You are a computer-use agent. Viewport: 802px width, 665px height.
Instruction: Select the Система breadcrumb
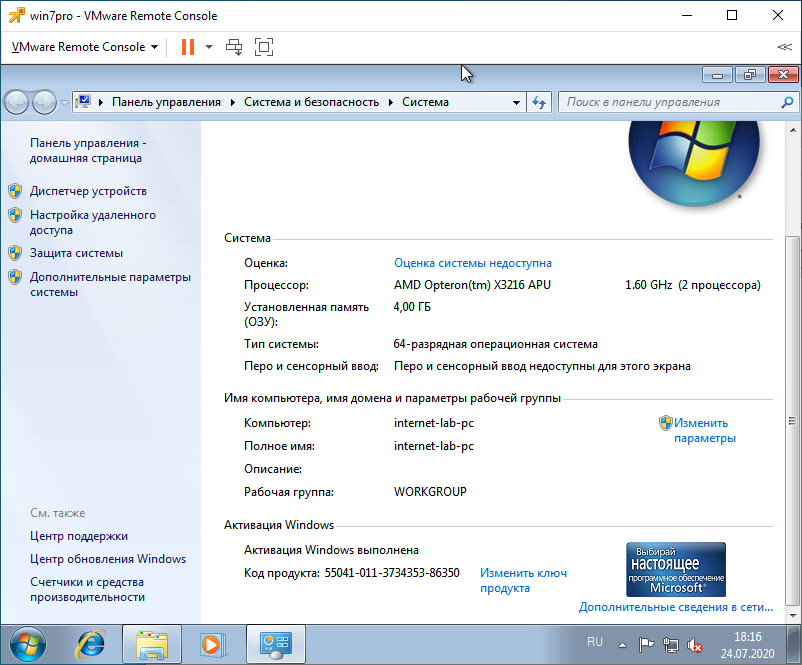tap(425, 102)
